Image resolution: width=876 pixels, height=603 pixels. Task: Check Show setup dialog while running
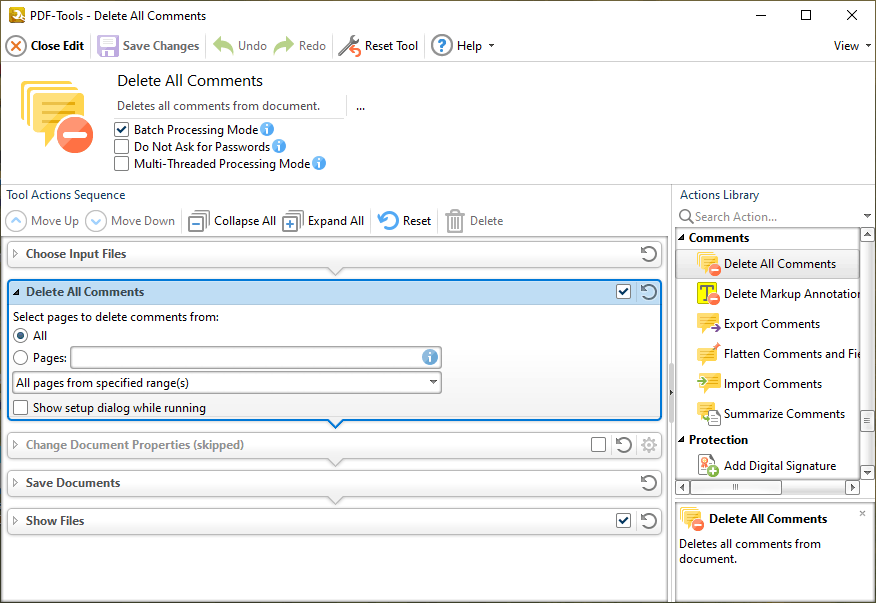pos(21,408)
